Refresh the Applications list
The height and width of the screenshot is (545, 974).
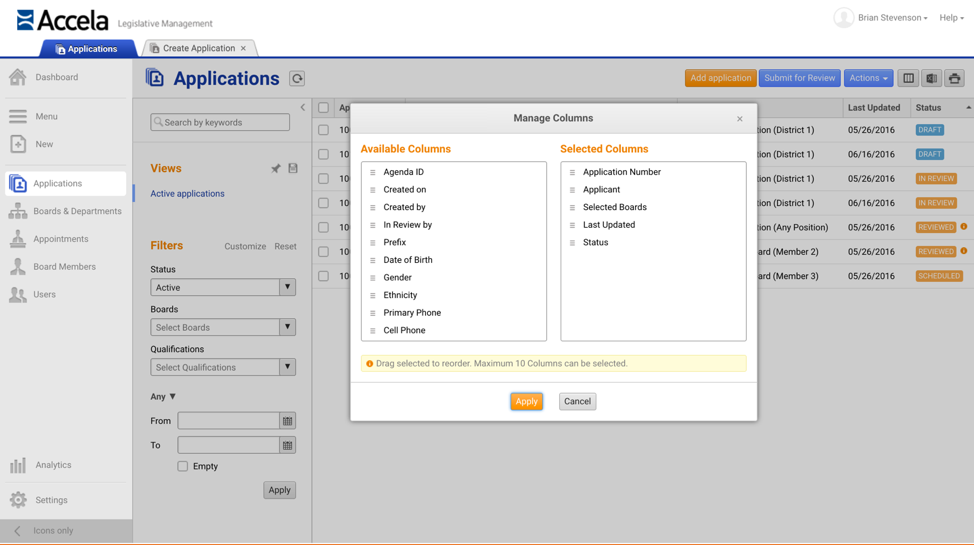click(x=297, y=78)
